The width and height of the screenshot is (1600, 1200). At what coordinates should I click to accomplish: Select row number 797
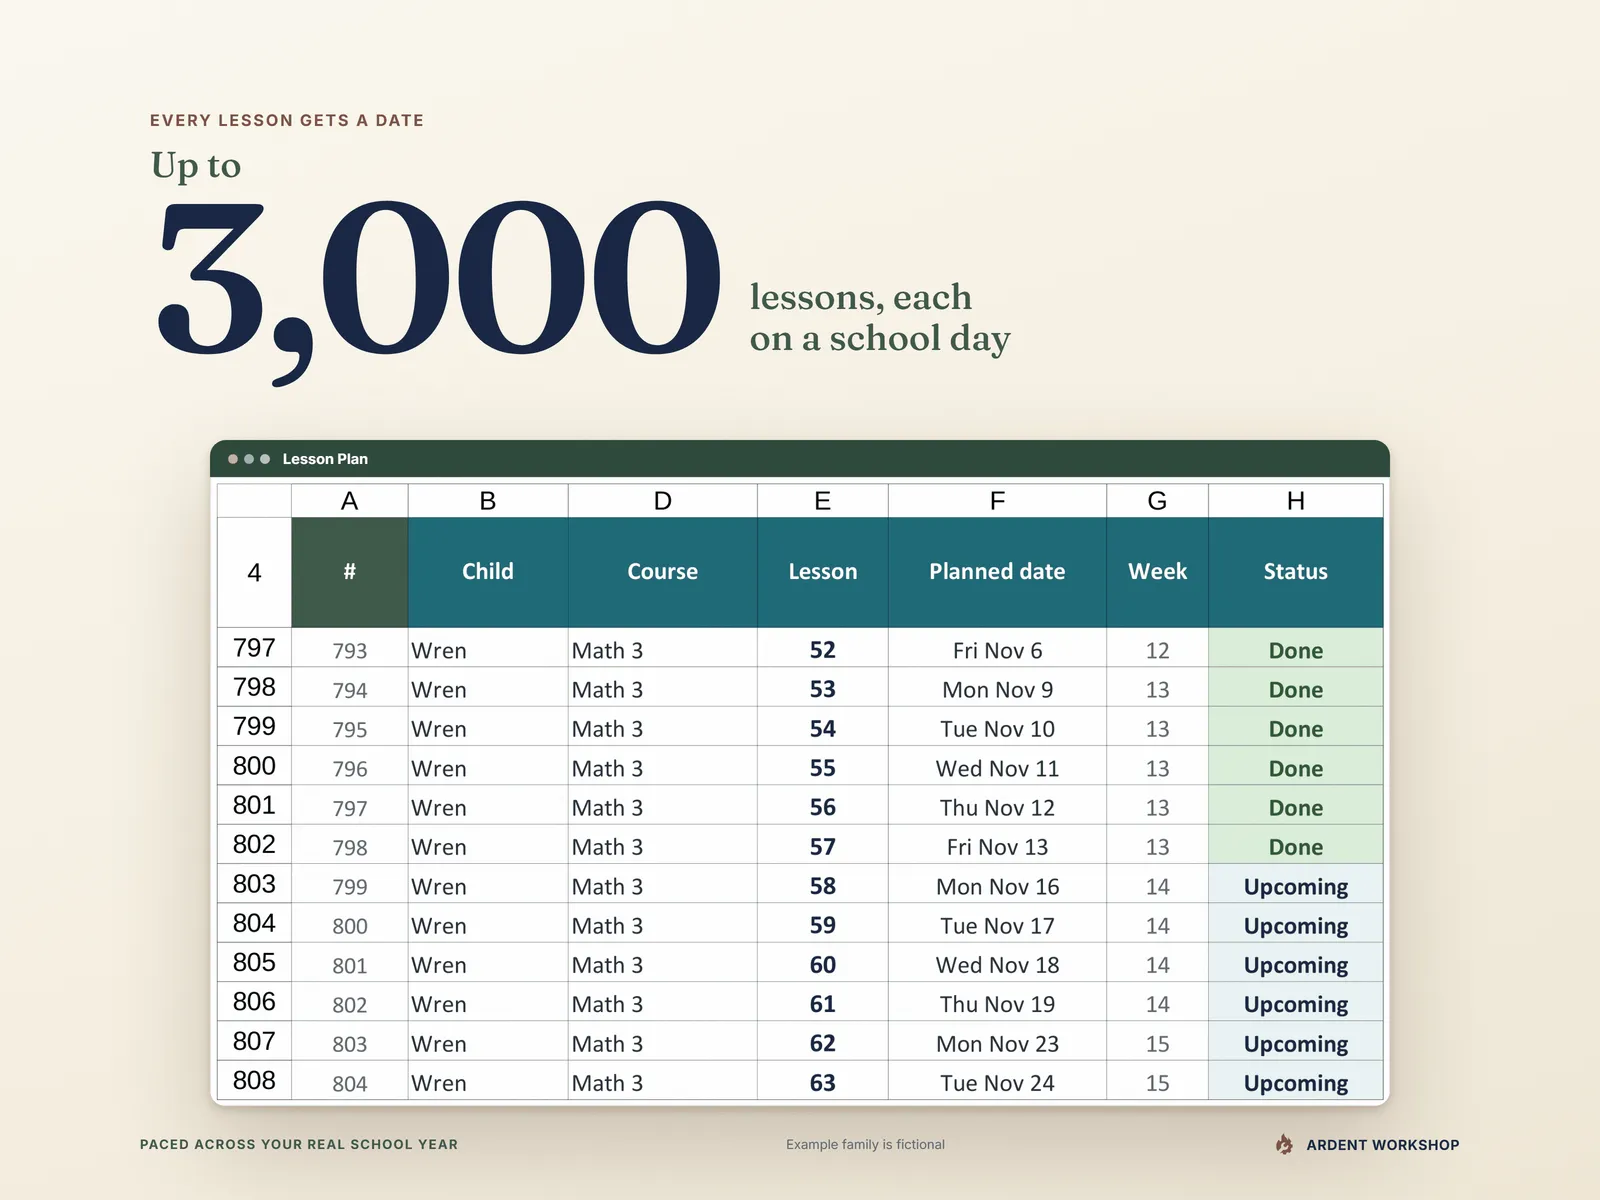tap(254, 648)
